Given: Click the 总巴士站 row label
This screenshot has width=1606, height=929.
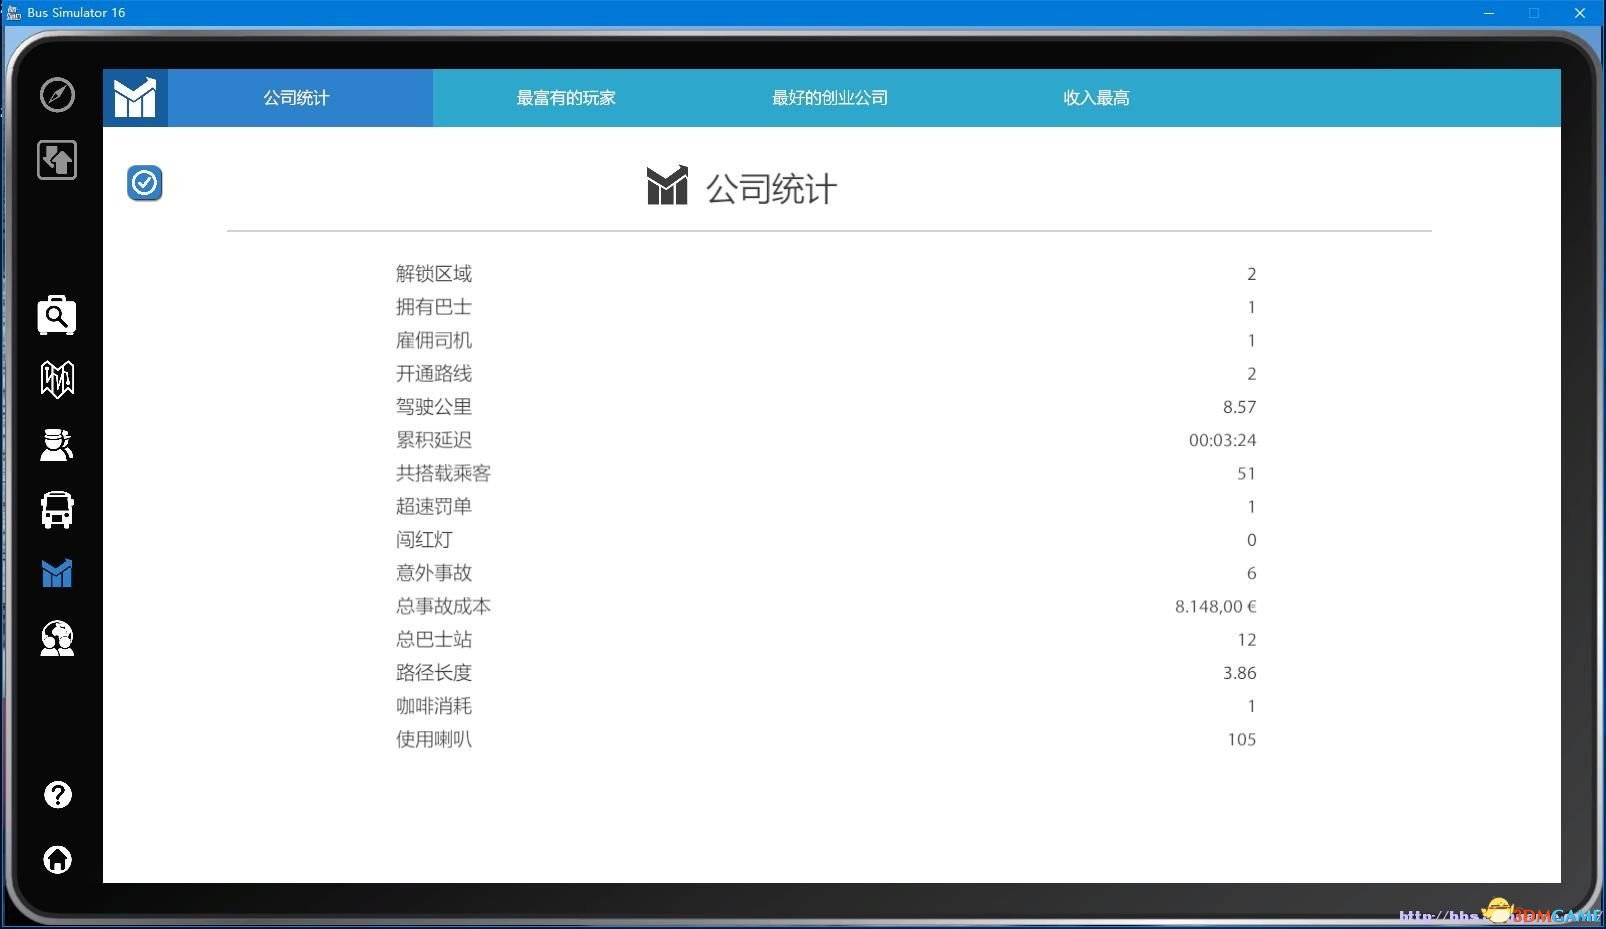Looking at the screenshot, I should pos(434,640).
